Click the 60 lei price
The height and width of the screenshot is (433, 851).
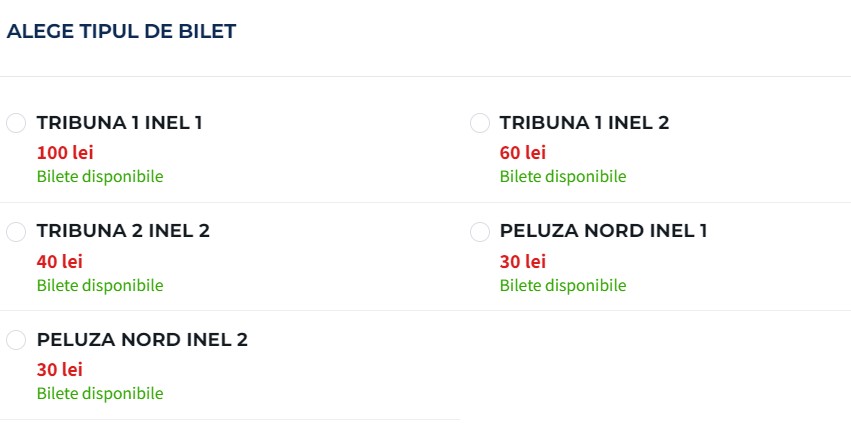pos(523,153)
